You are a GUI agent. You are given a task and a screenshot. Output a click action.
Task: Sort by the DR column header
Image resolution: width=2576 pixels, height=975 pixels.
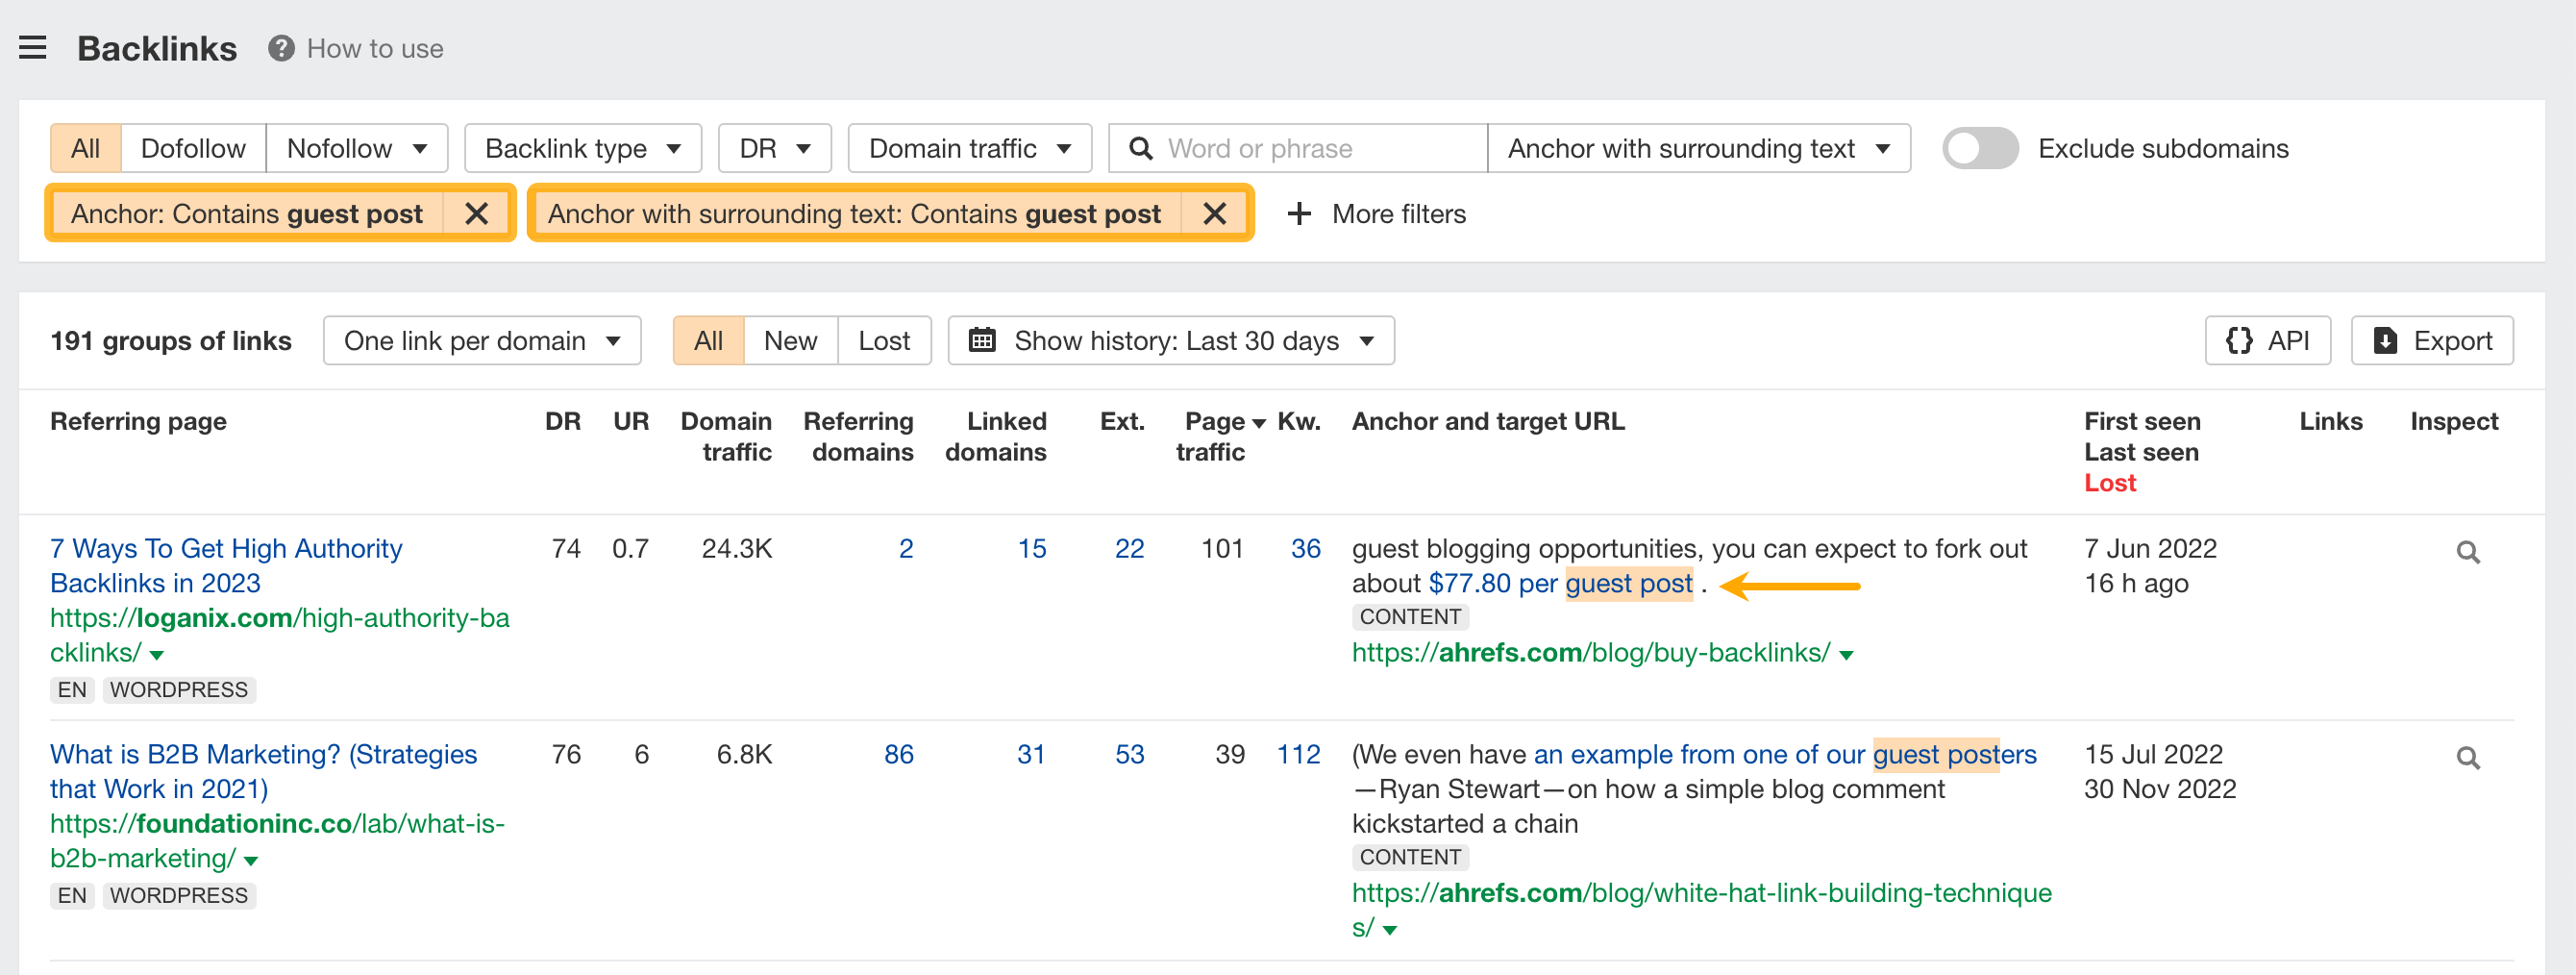[563, 421]
